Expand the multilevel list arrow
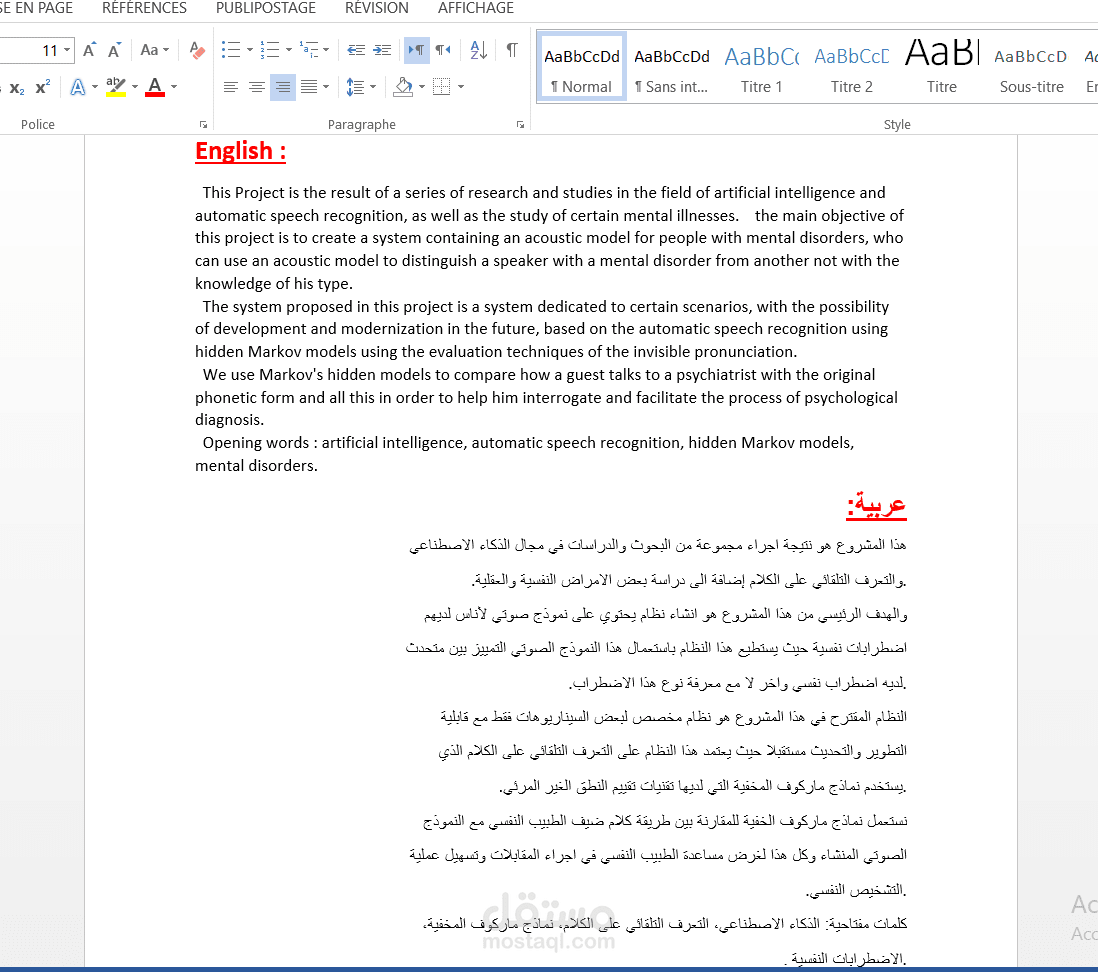1098x972 pixels. pos(326,50)
